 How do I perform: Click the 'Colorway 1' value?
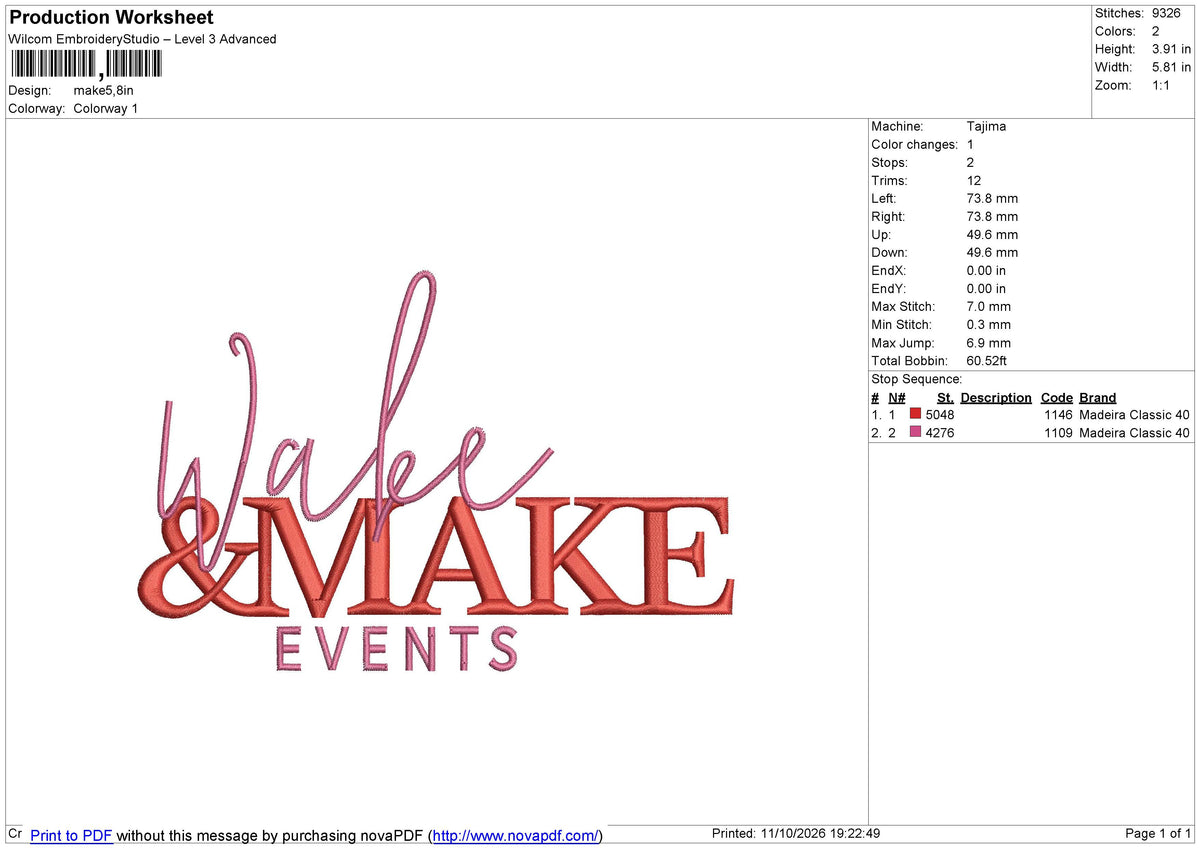[106, 109]
